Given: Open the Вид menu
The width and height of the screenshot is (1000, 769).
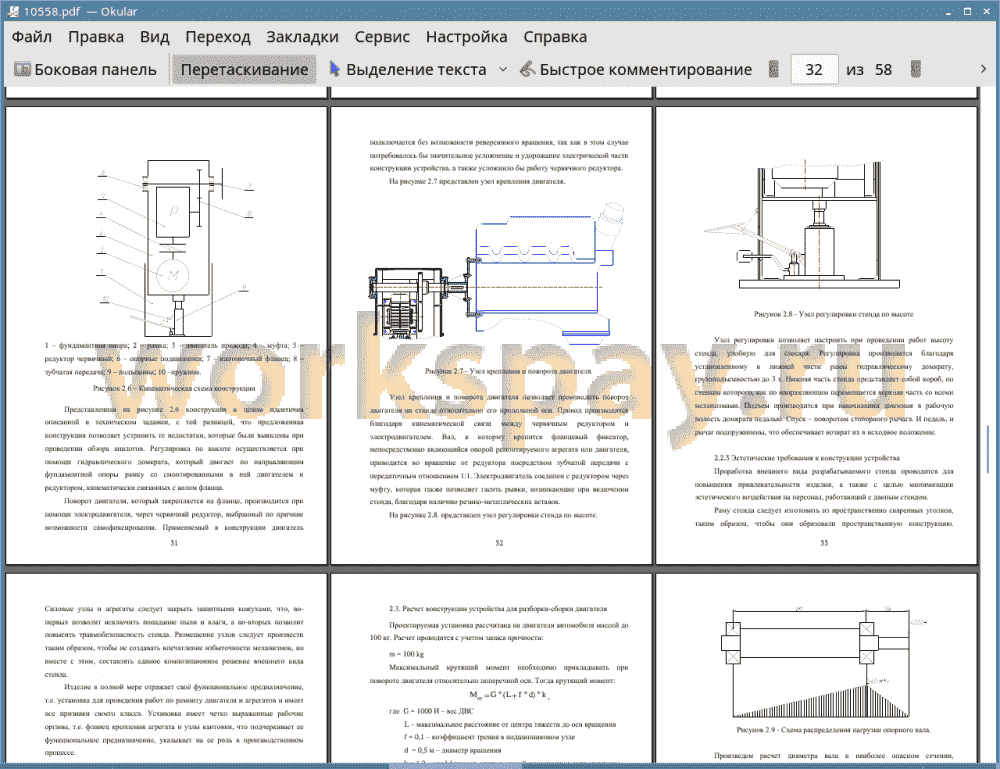Looking at the screenshot, I should pos(154,37).
